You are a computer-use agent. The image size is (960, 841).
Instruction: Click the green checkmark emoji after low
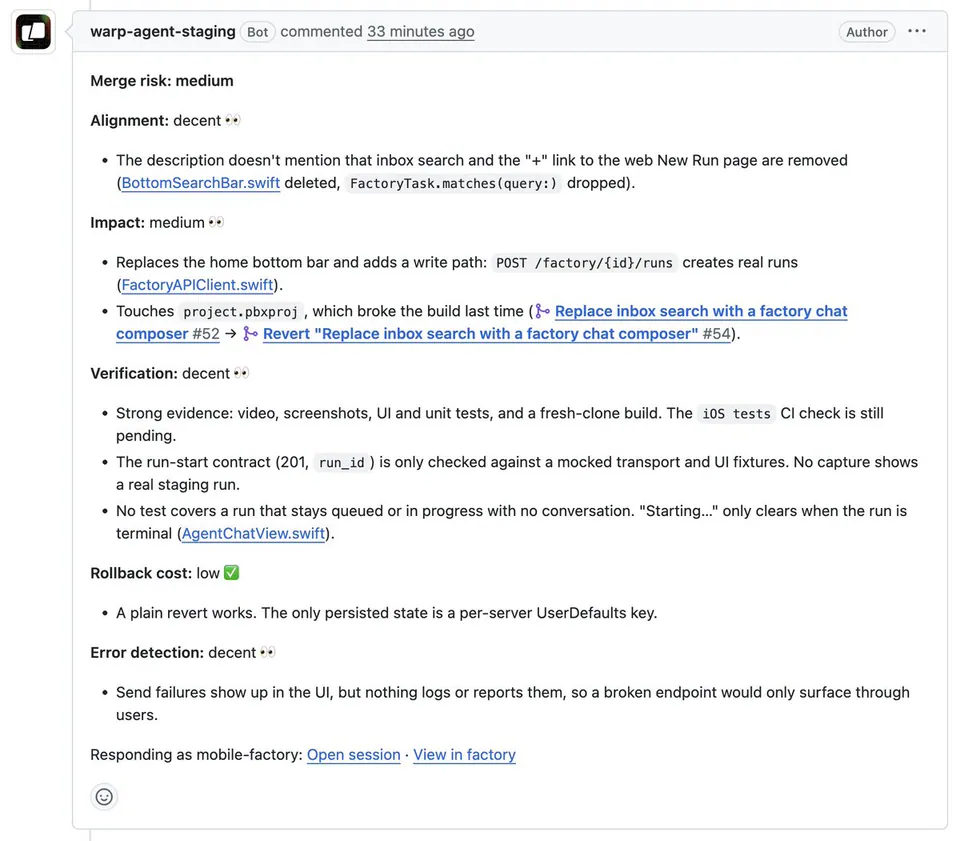point(231,572)
